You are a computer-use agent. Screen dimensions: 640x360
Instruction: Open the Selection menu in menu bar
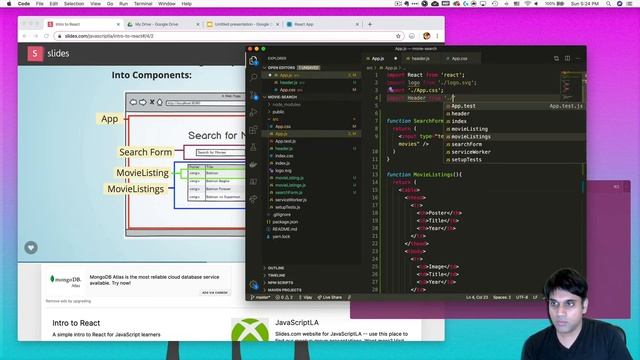coord(74,3)
